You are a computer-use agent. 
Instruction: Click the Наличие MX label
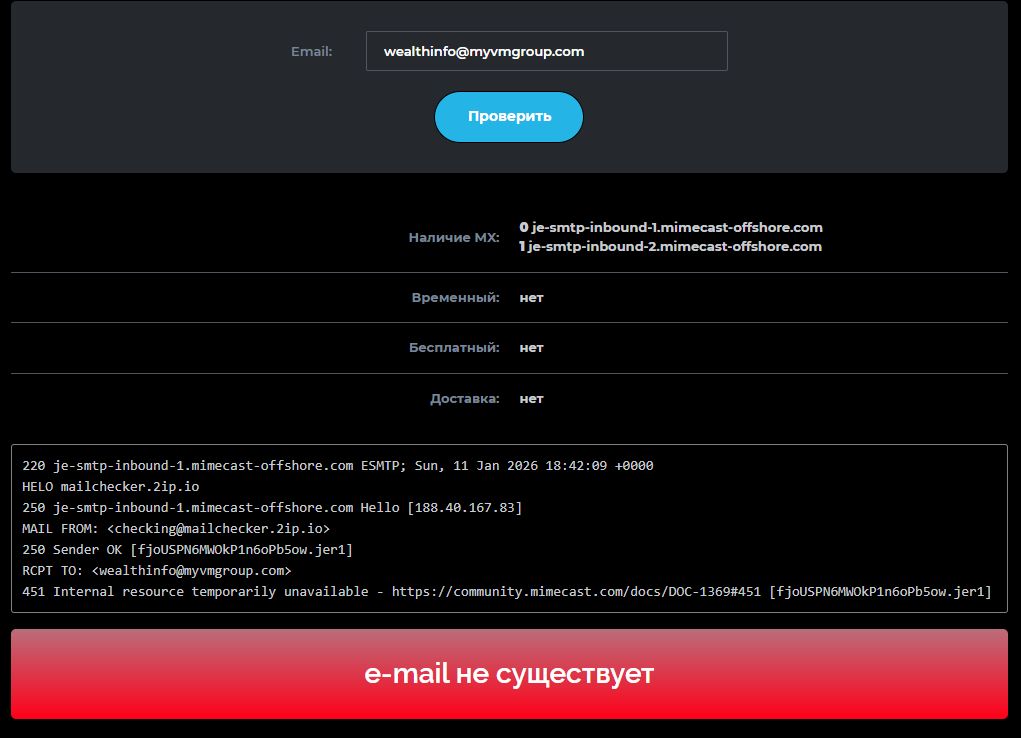click(453, 237)
